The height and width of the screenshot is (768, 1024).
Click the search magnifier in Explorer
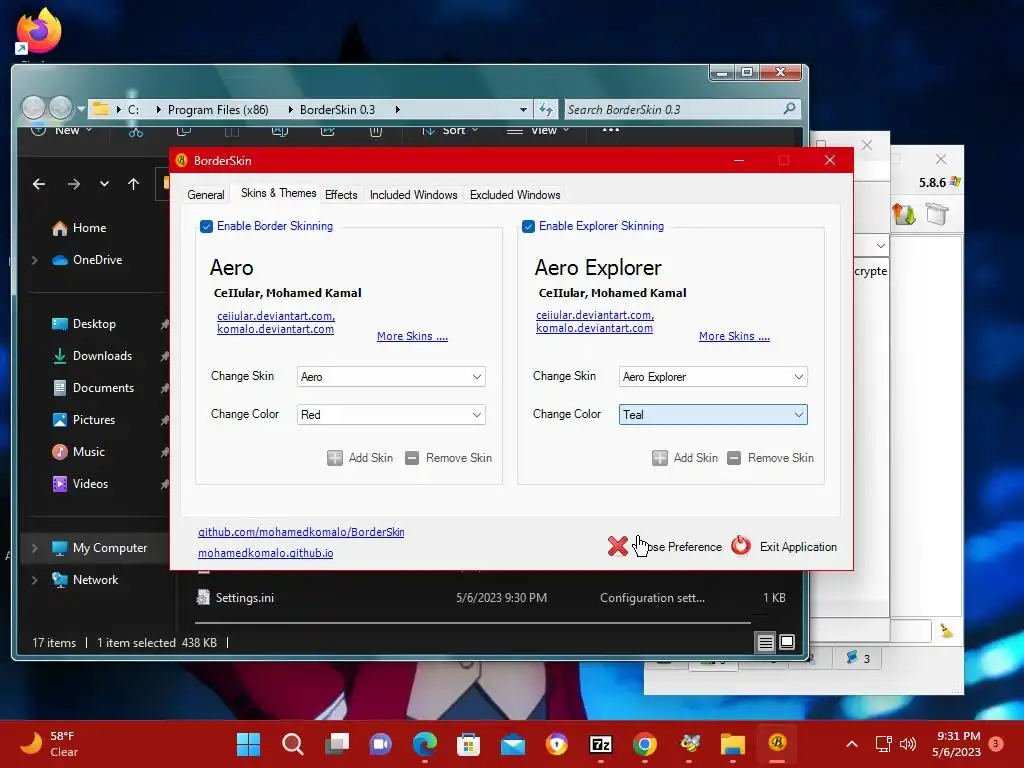click(x=790, y=109)
